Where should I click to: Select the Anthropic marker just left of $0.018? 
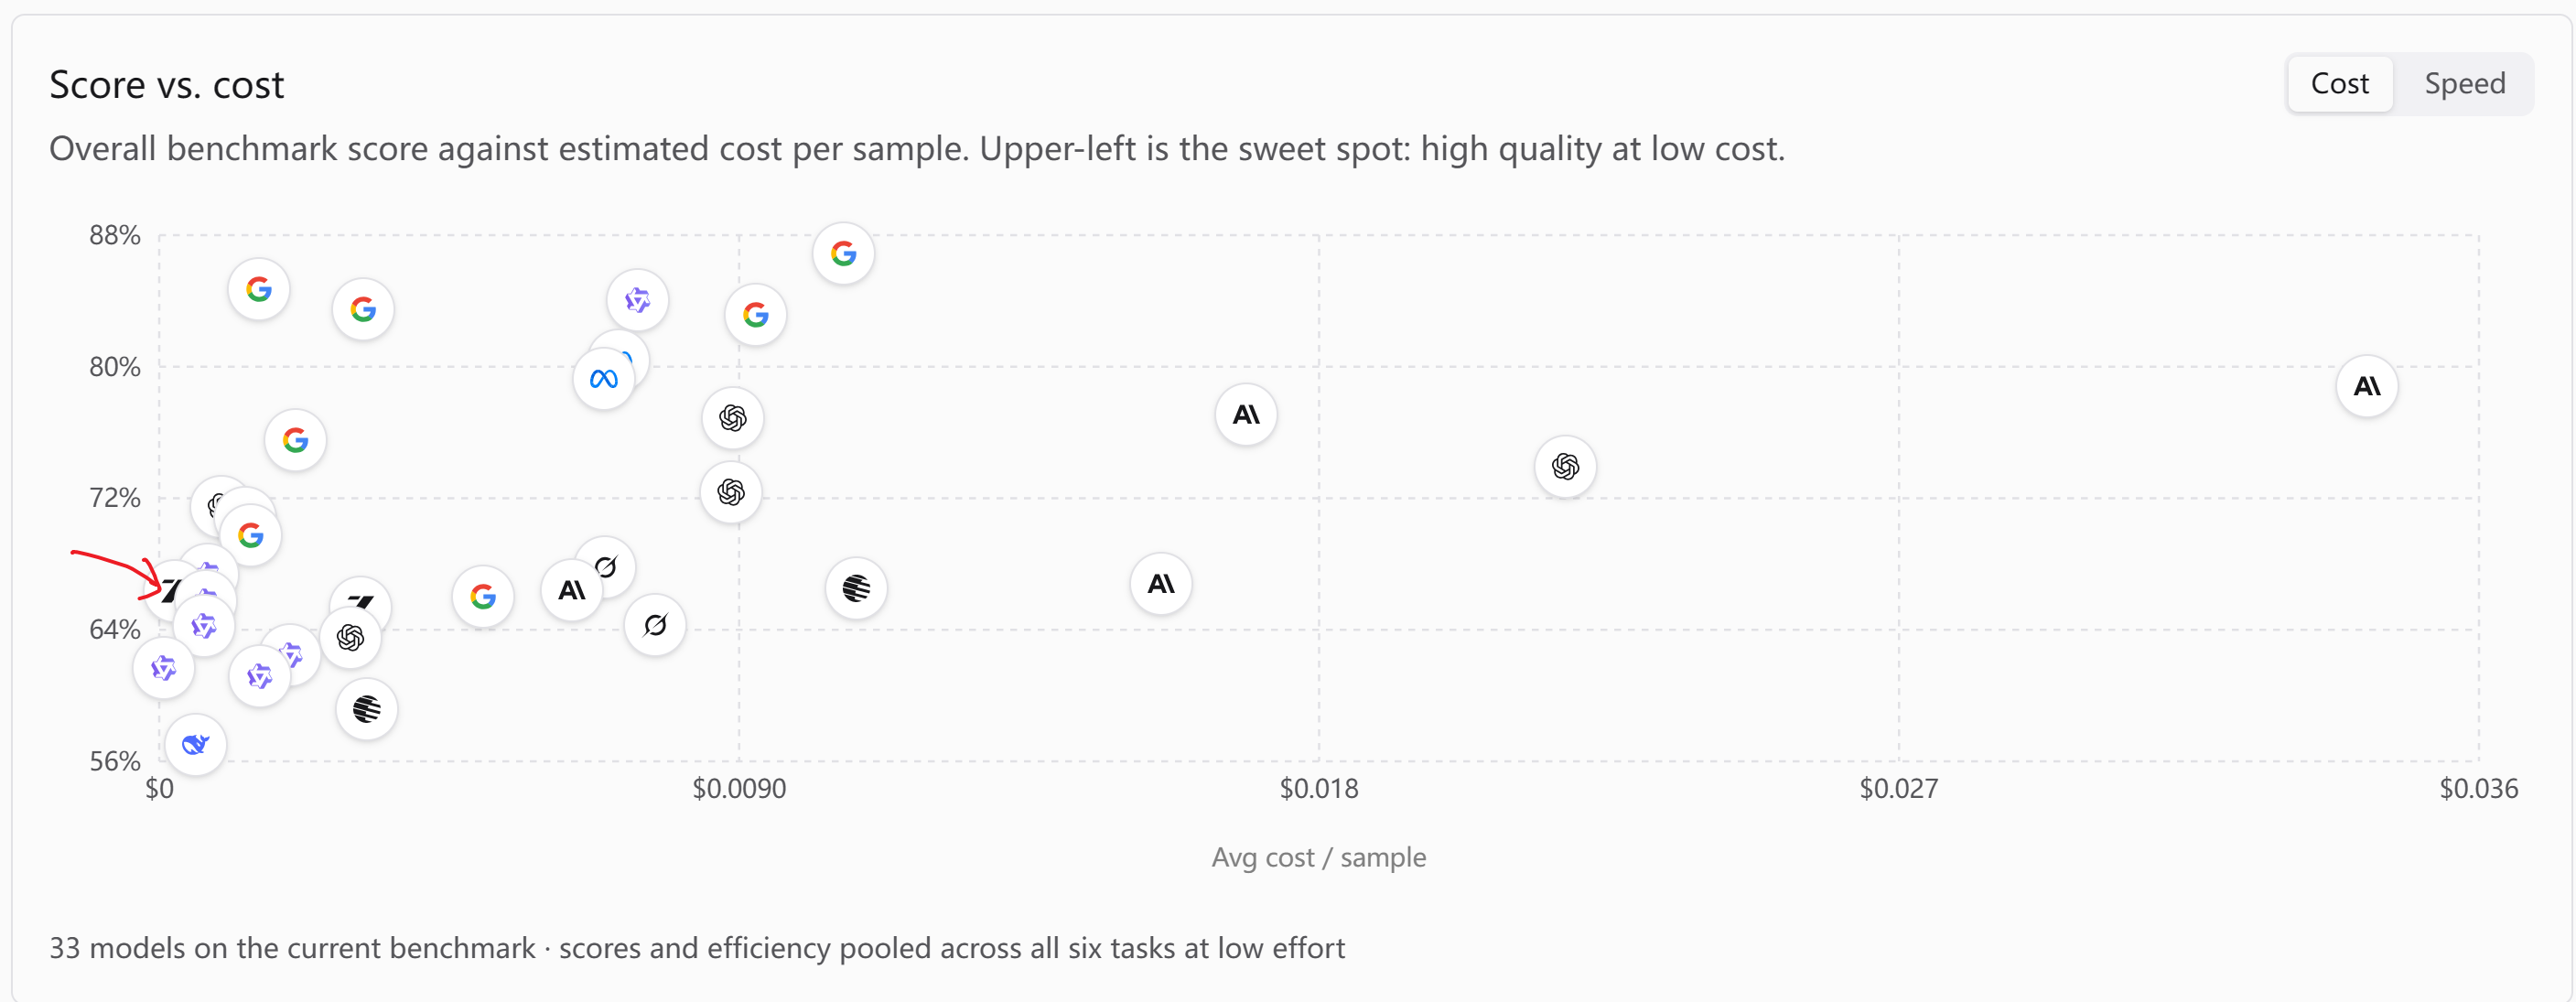(x=1245, y=414)
